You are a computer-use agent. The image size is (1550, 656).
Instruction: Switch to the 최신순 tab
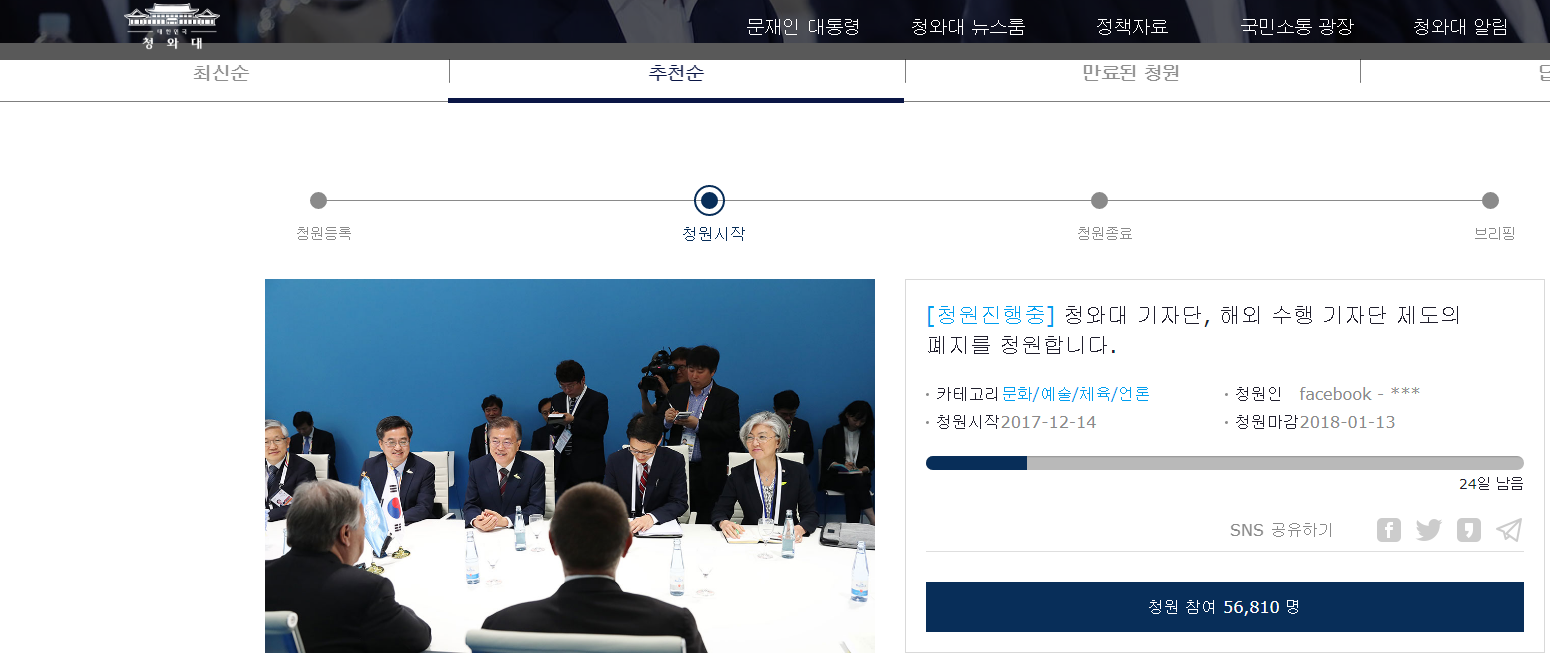click(x=221, y=73)
